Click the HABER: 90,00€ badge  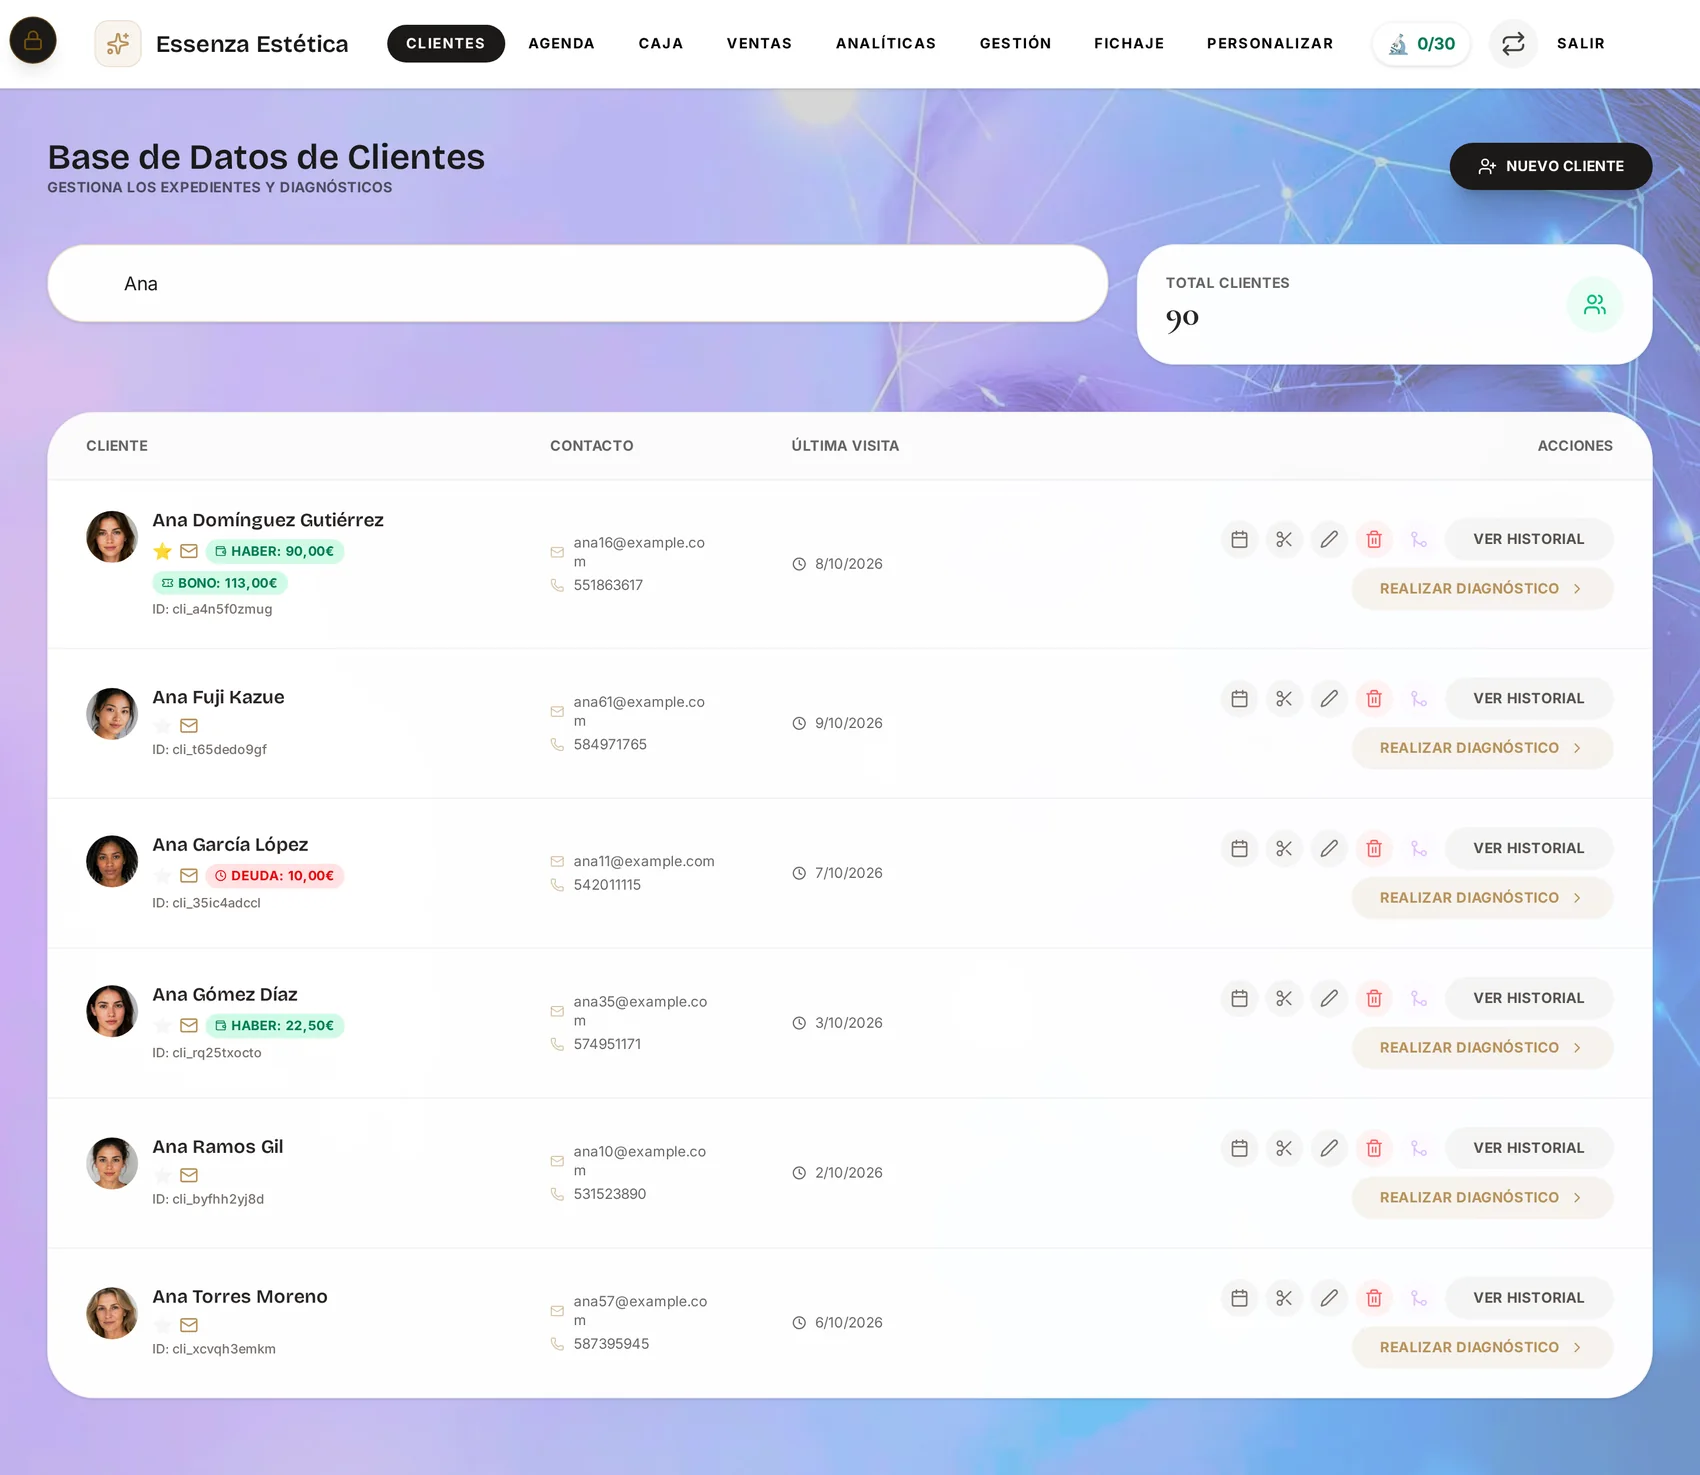[275, 551]
